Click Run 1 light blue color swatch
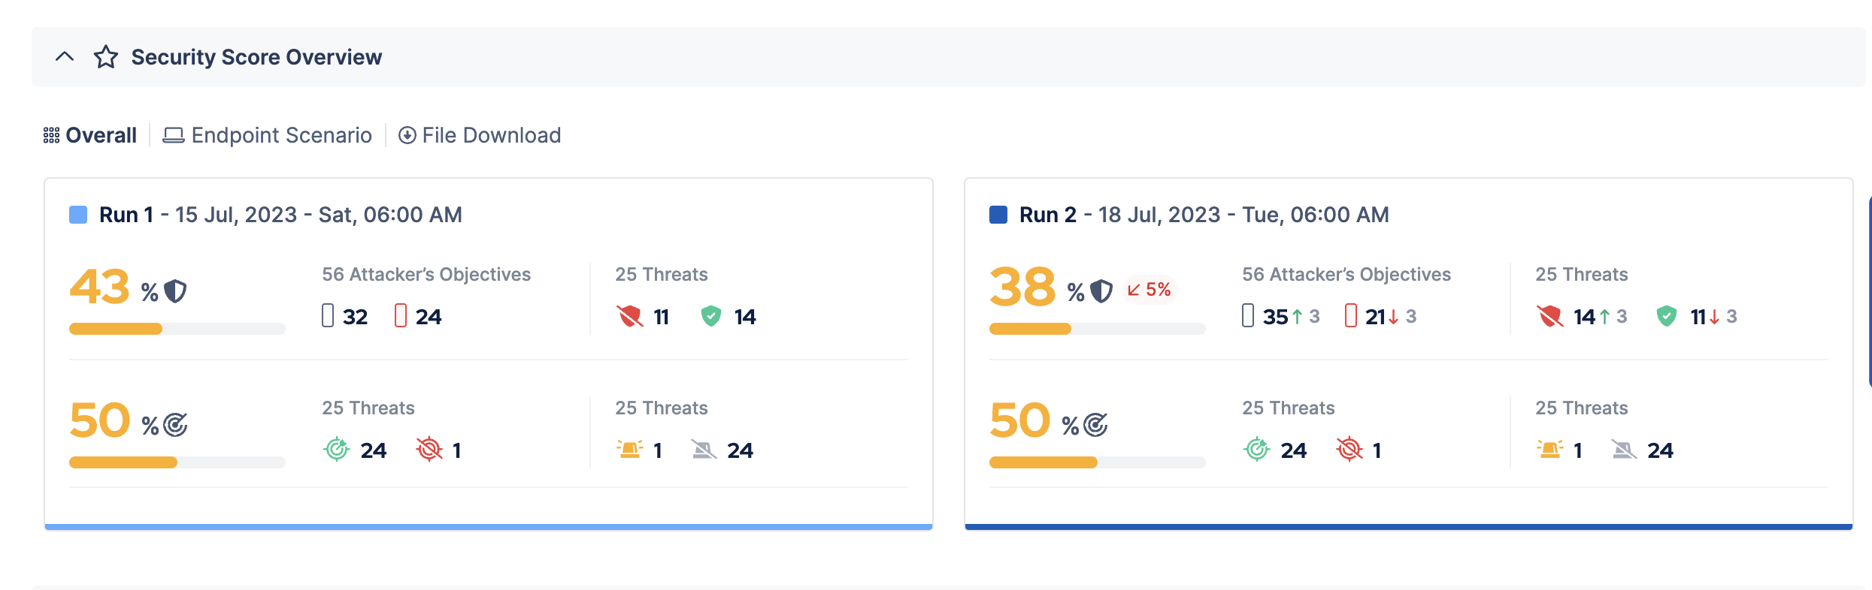The width and height of the screenshot is (1872, 590). coord(78,215)
